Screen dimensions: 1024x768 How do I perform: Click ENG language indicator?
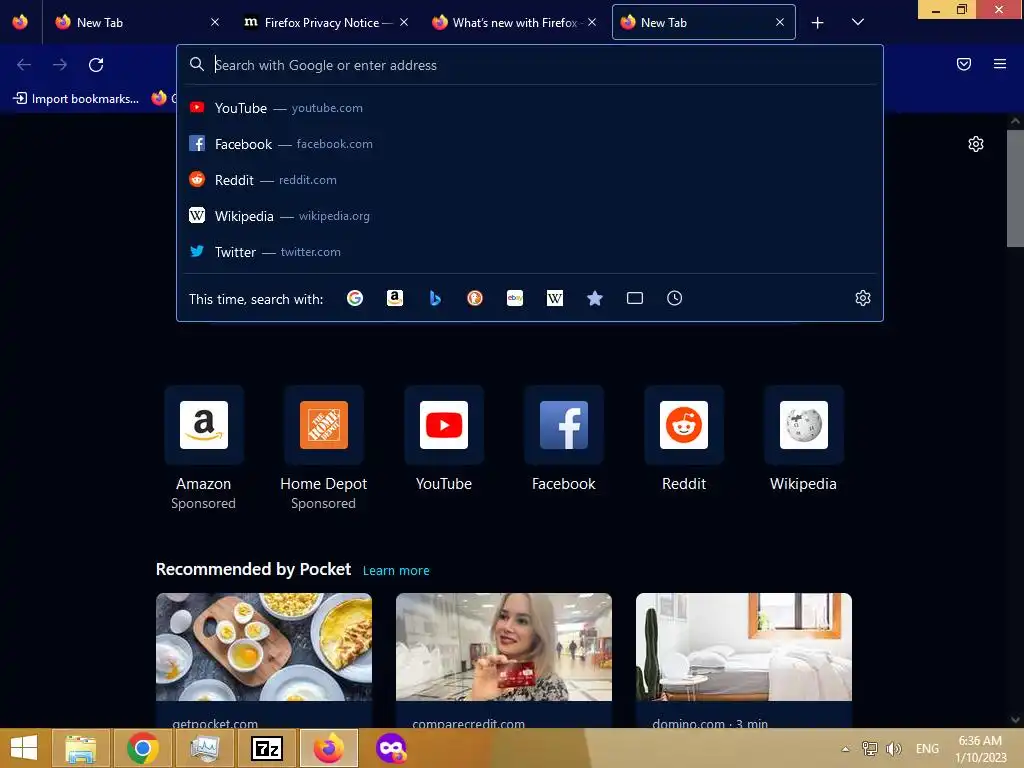927,748
